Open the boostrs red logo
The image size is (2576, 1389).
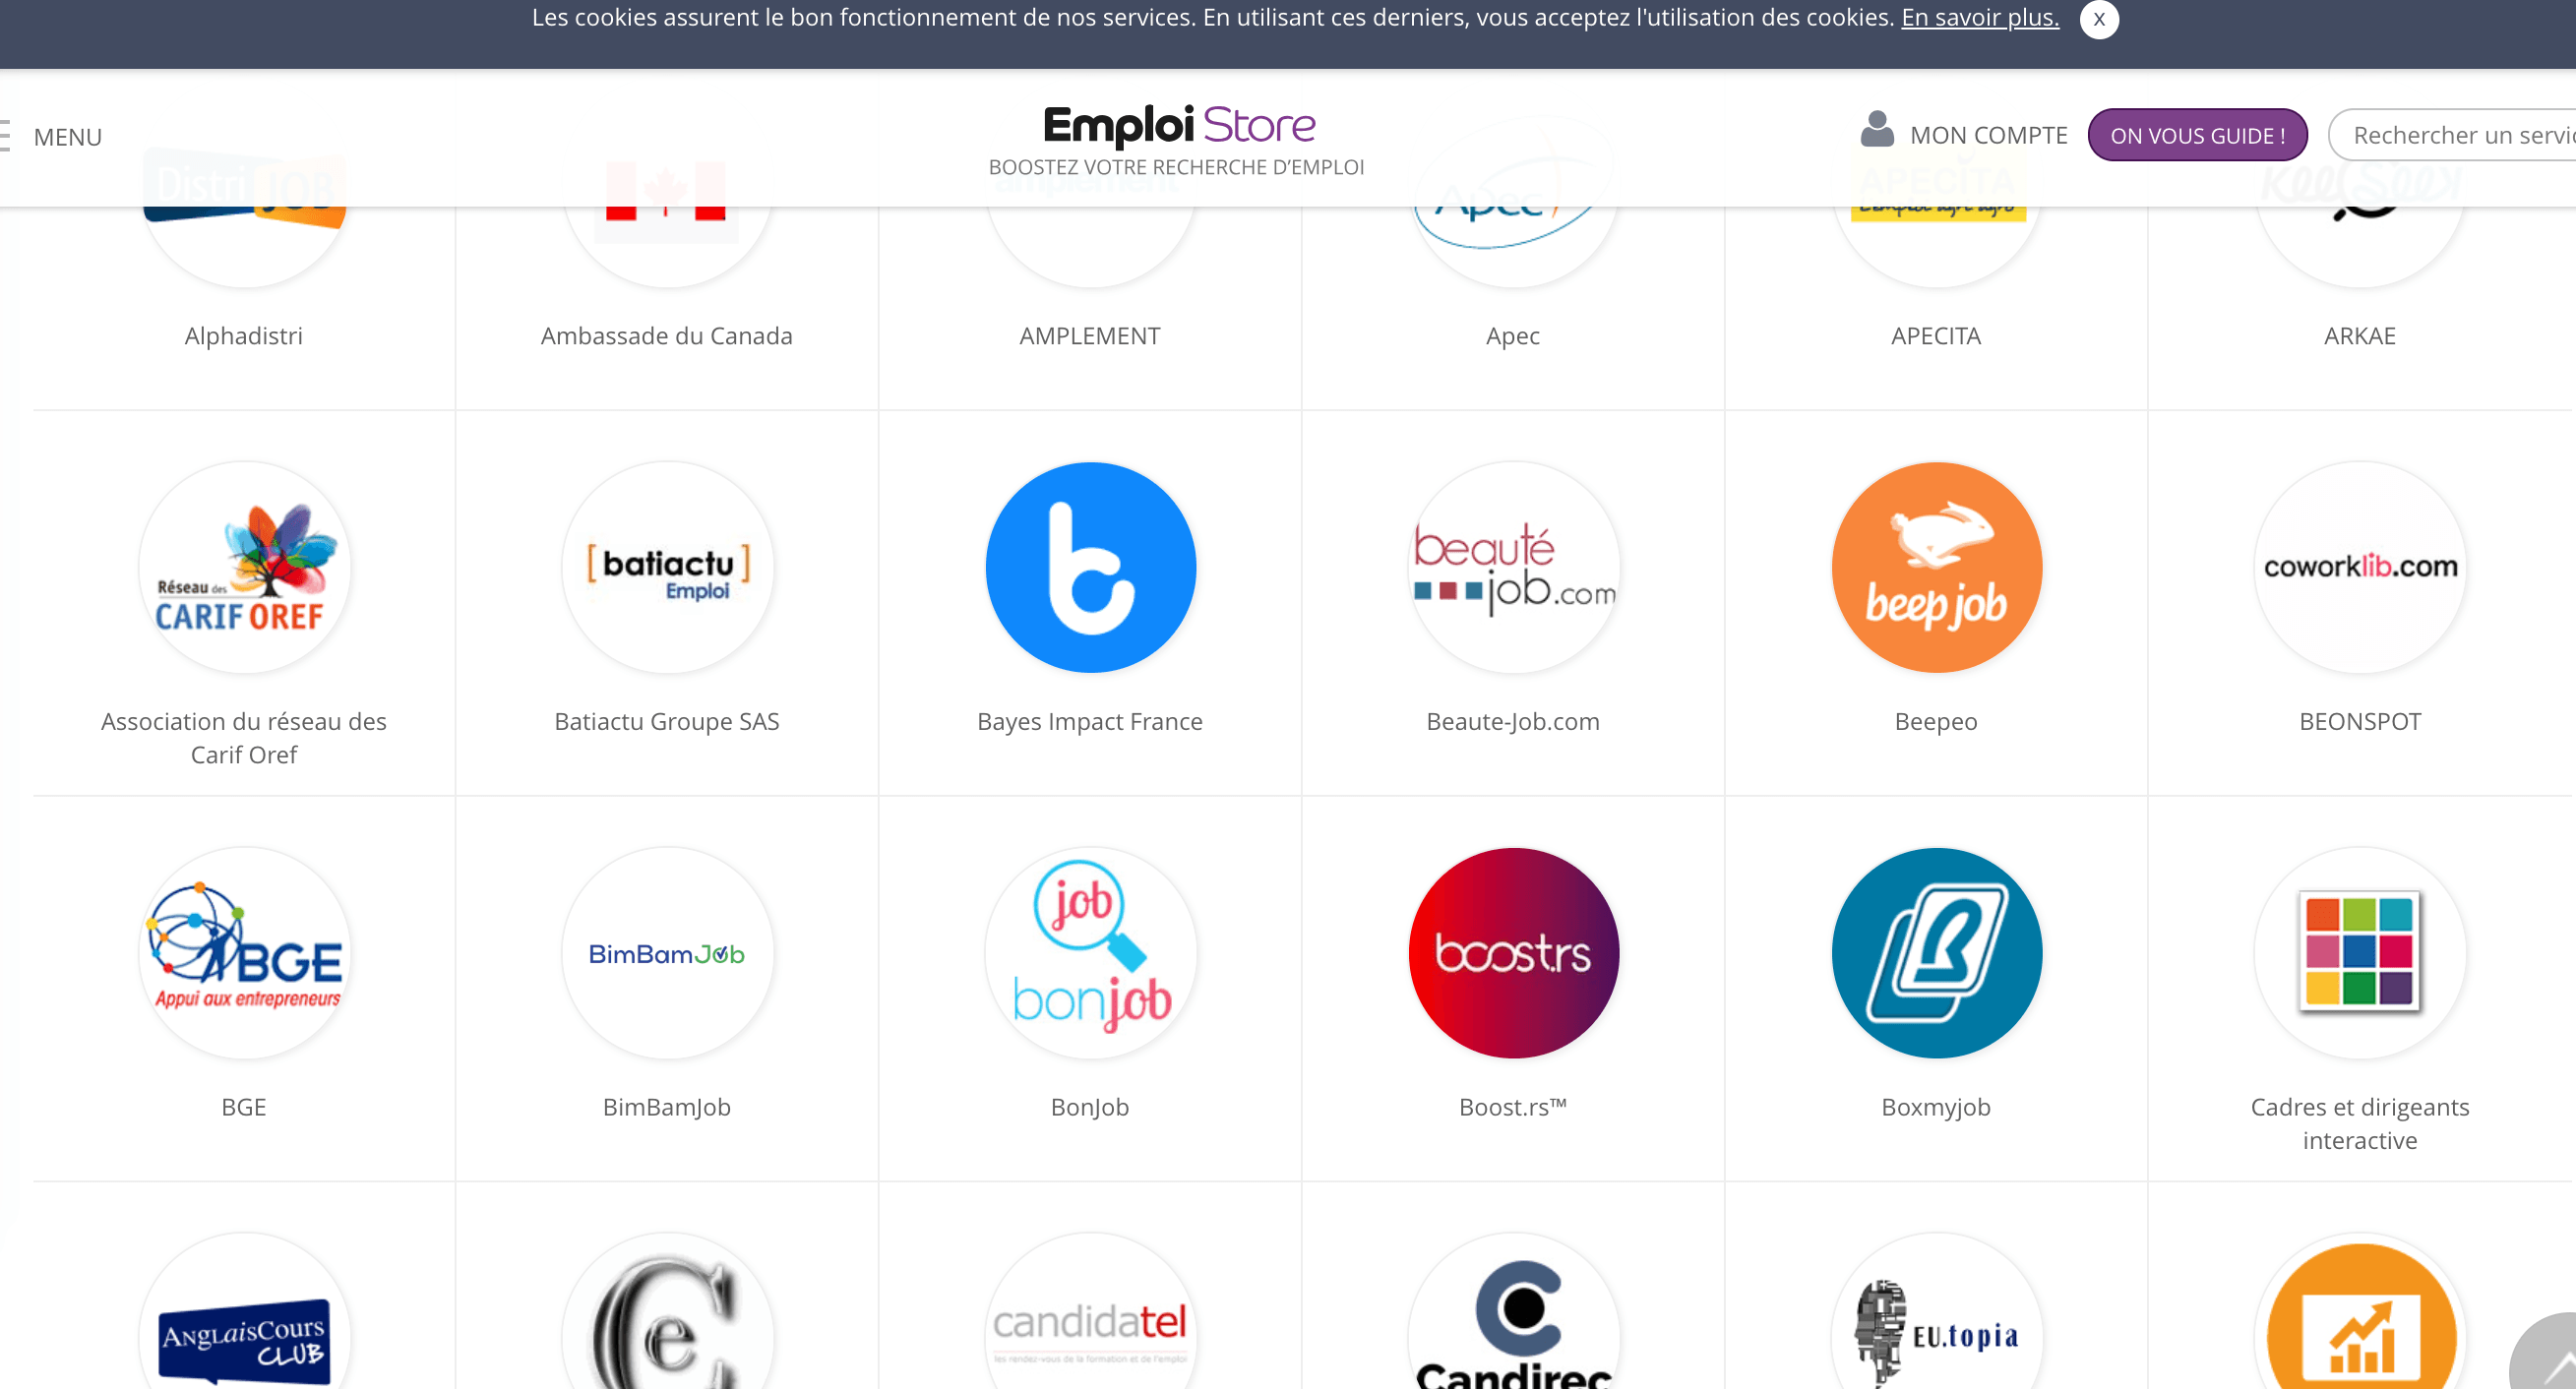(1513, 953)
